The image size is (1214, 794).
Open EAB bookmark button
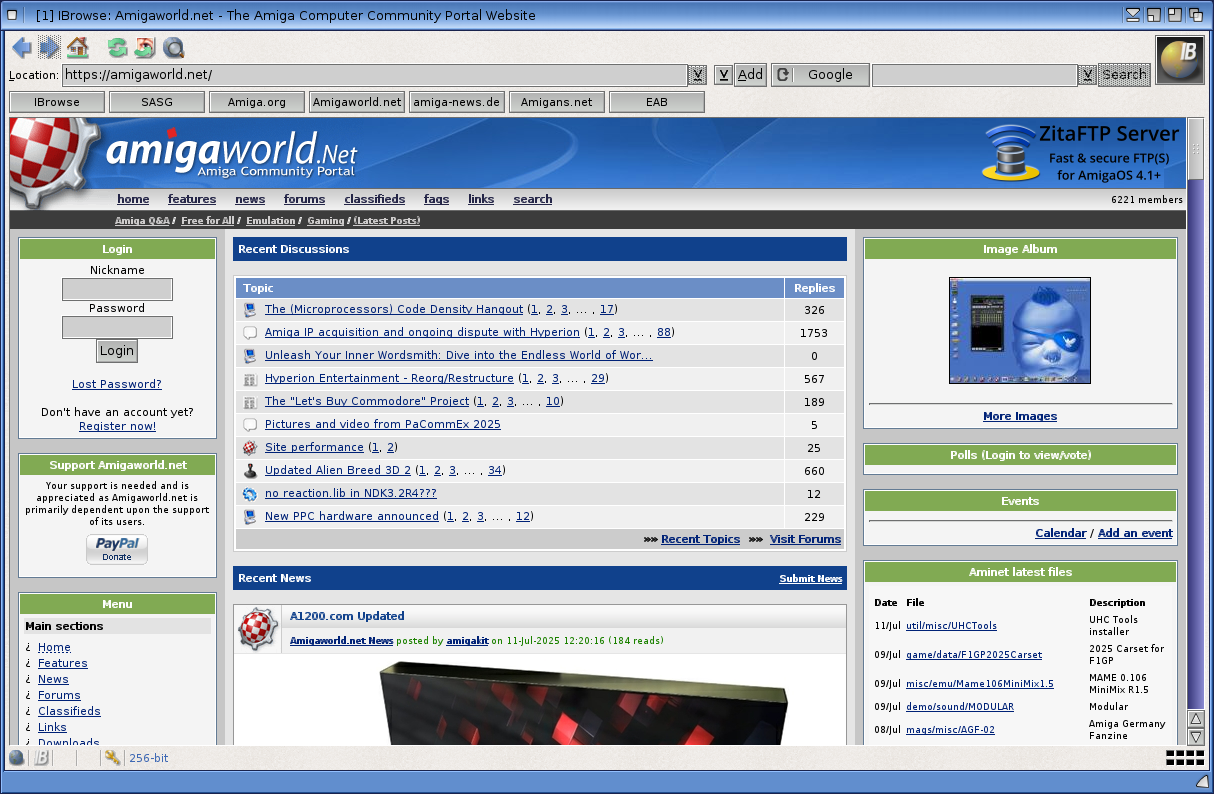coord(657,102)
